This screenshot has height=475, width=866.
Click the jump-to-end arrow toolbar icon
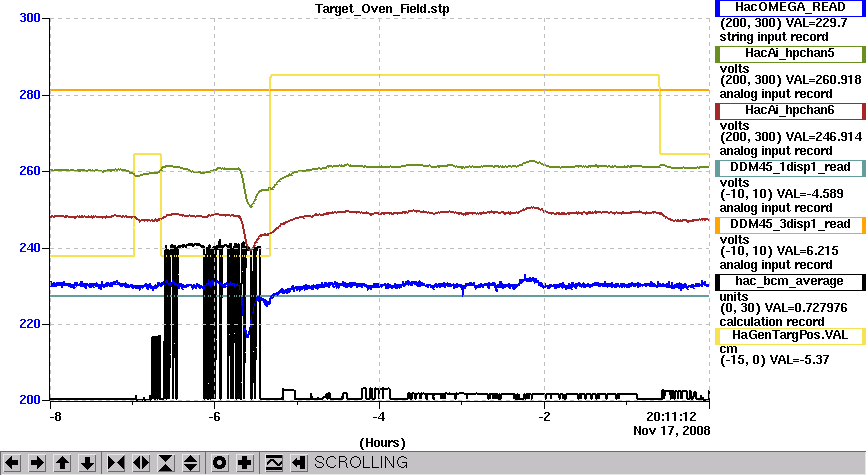click(x=298, y=462)
